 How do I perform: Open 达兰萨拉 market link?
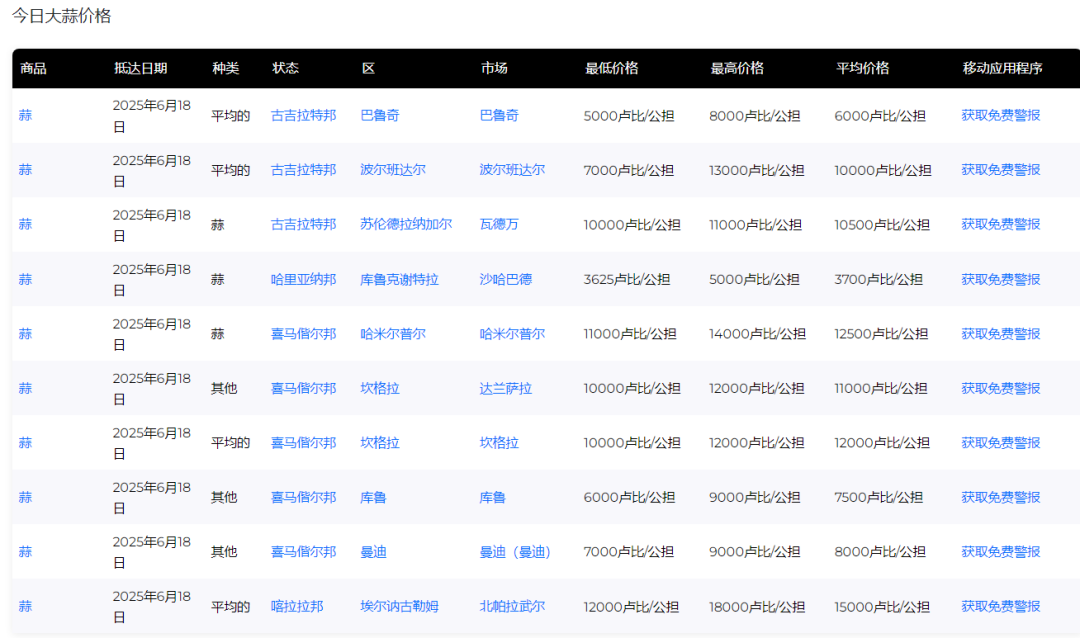pos(506,389)
